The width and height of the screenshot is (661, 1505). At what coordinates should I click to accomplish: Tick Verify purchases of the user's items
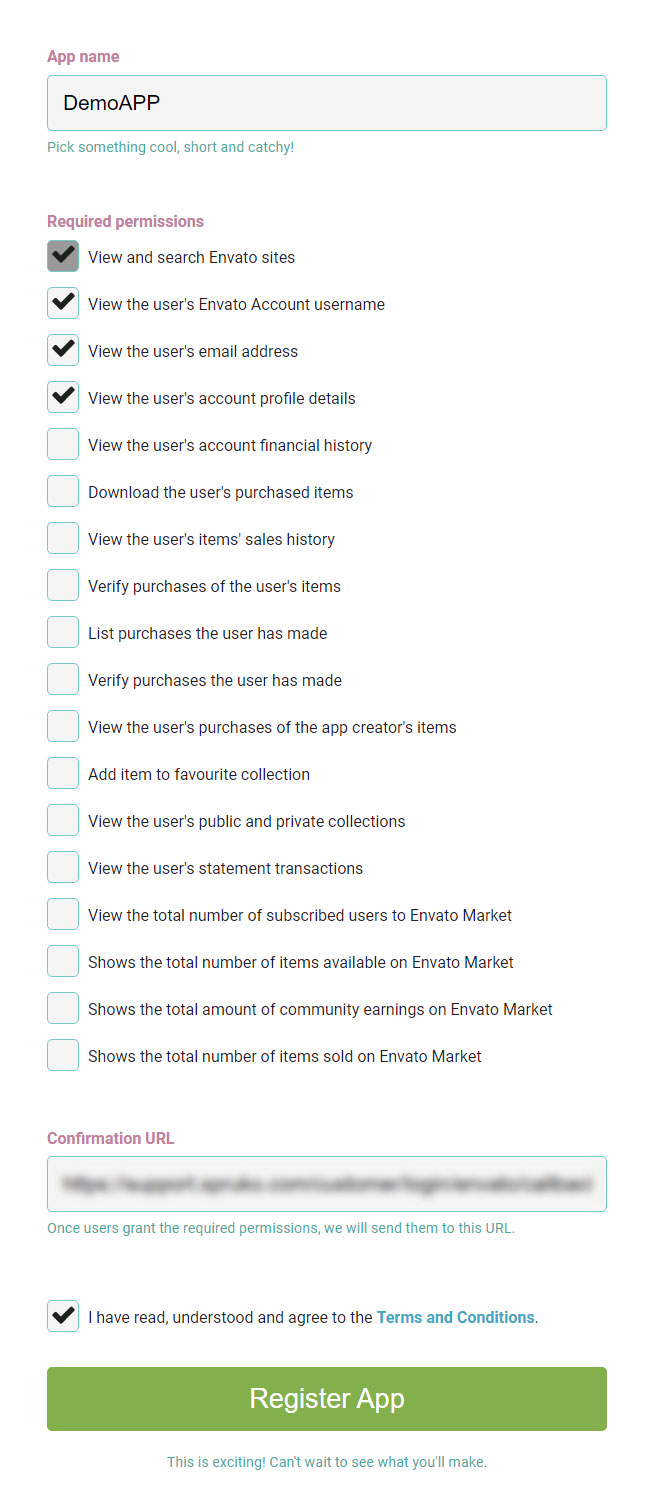click(63, 586)
